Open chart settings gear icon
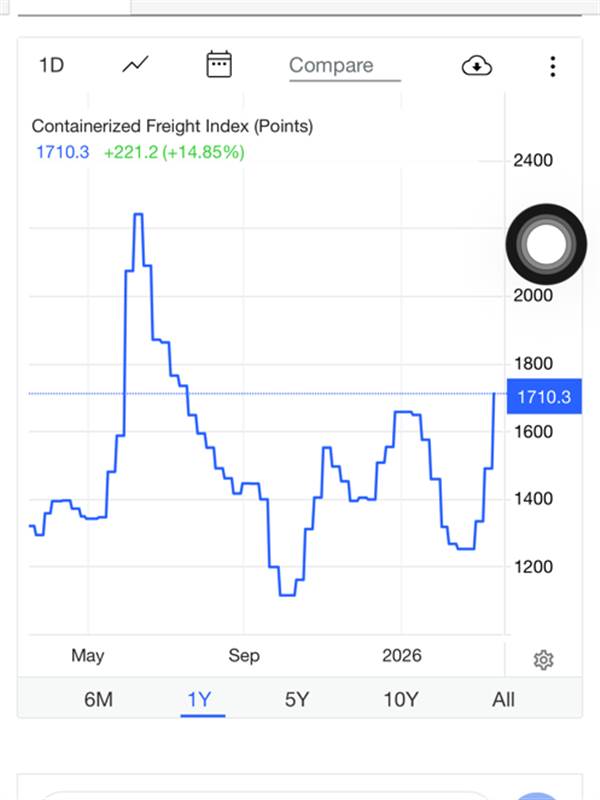 point(543,660)
